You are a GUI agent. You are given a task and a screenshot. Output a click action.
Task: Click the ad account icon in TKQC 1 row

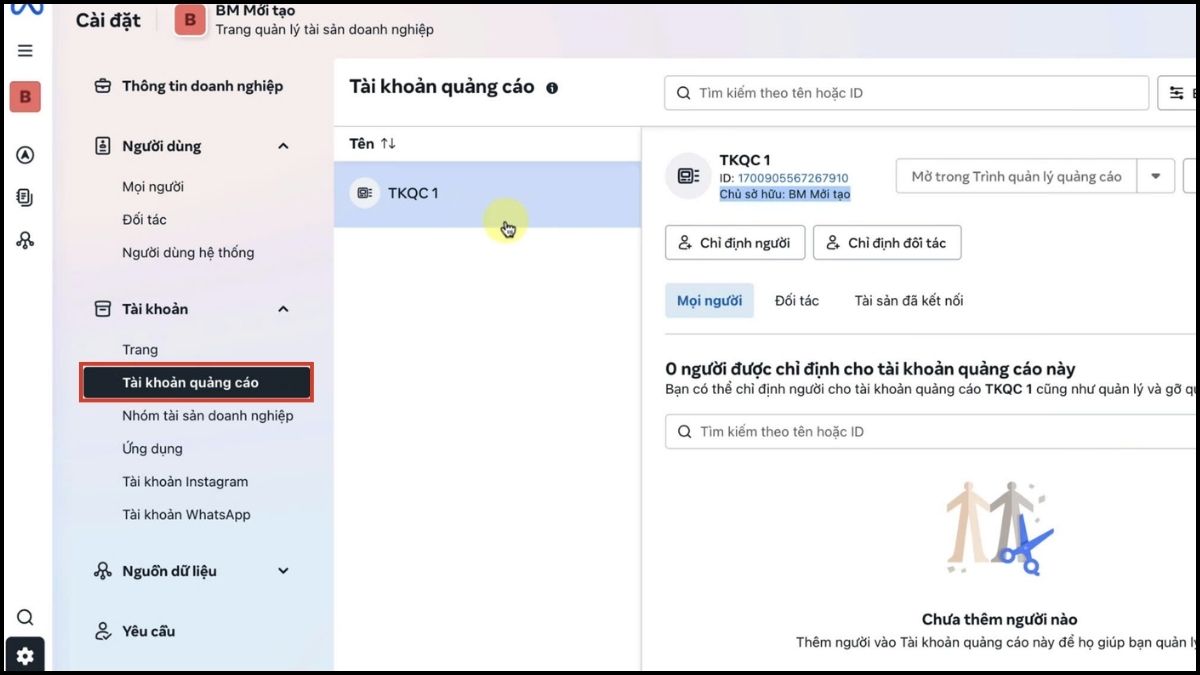pos(365,193)
